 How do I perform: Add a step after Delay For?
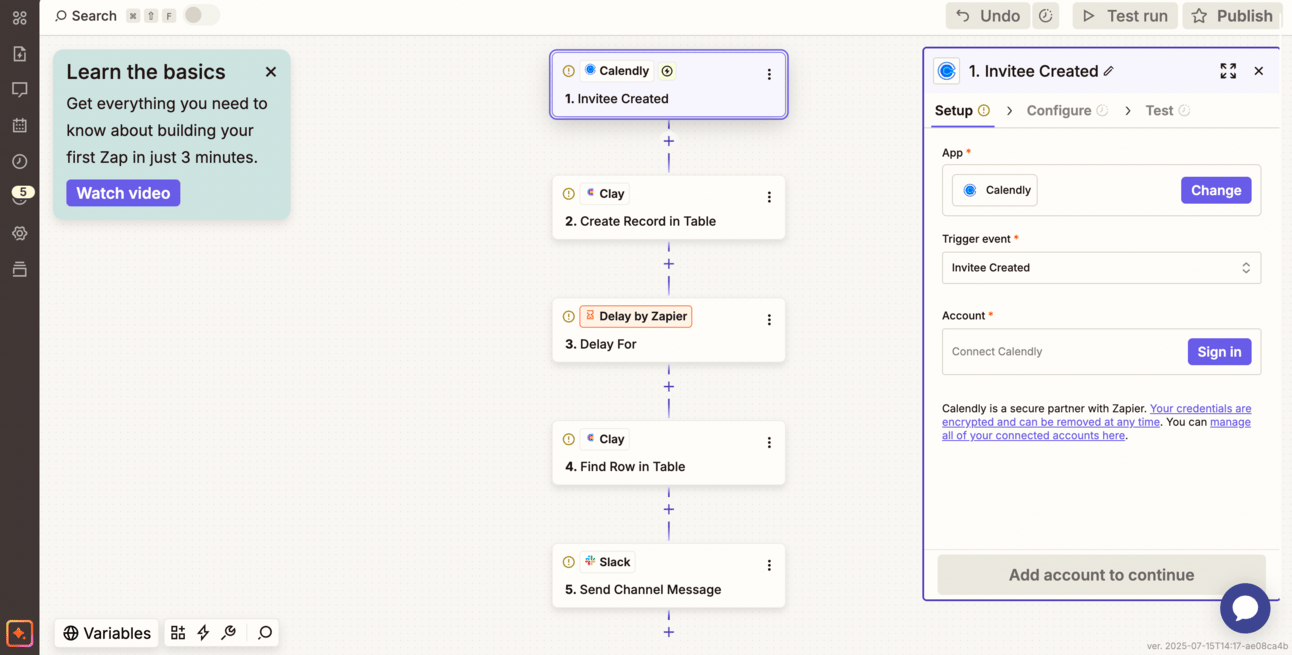[x=669, y=387]
